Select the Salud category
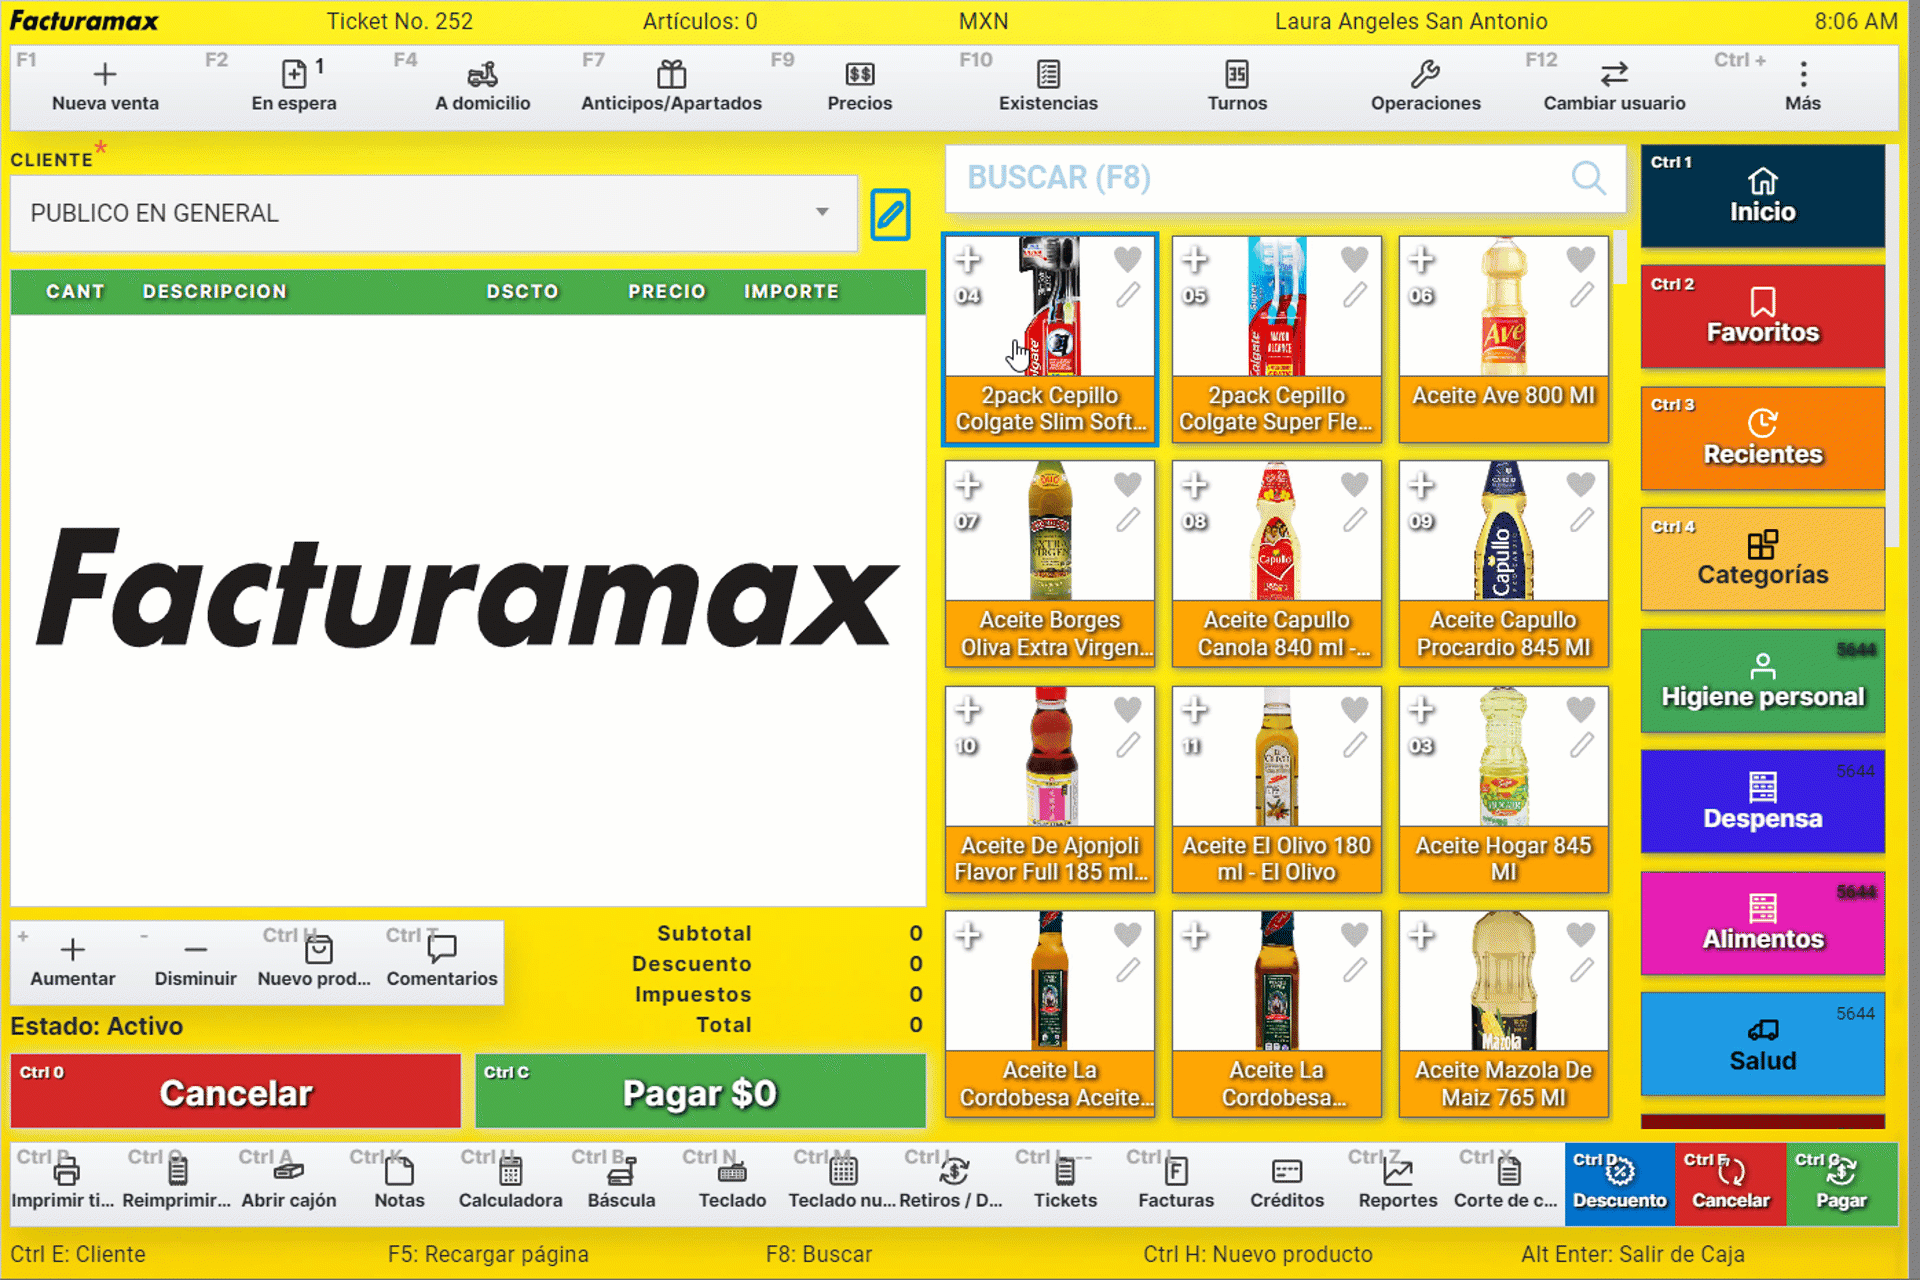 click(1762, 1044)
